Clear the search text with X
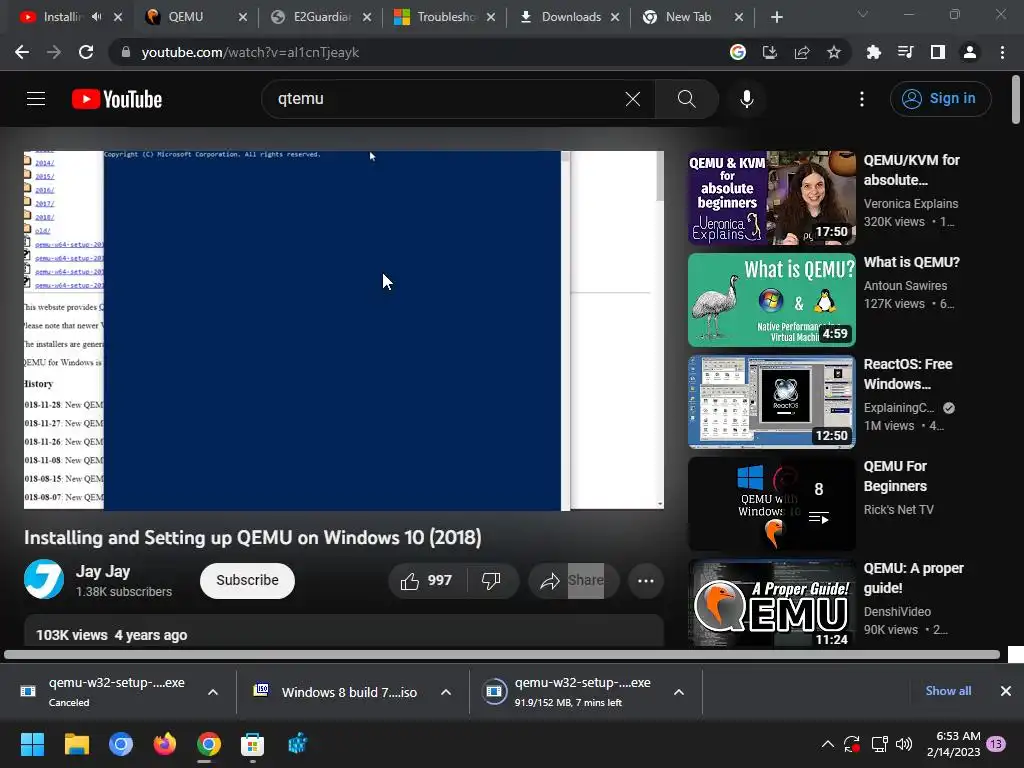The width and height of the screenshot is (1024, 768). (x=633, y=99)
